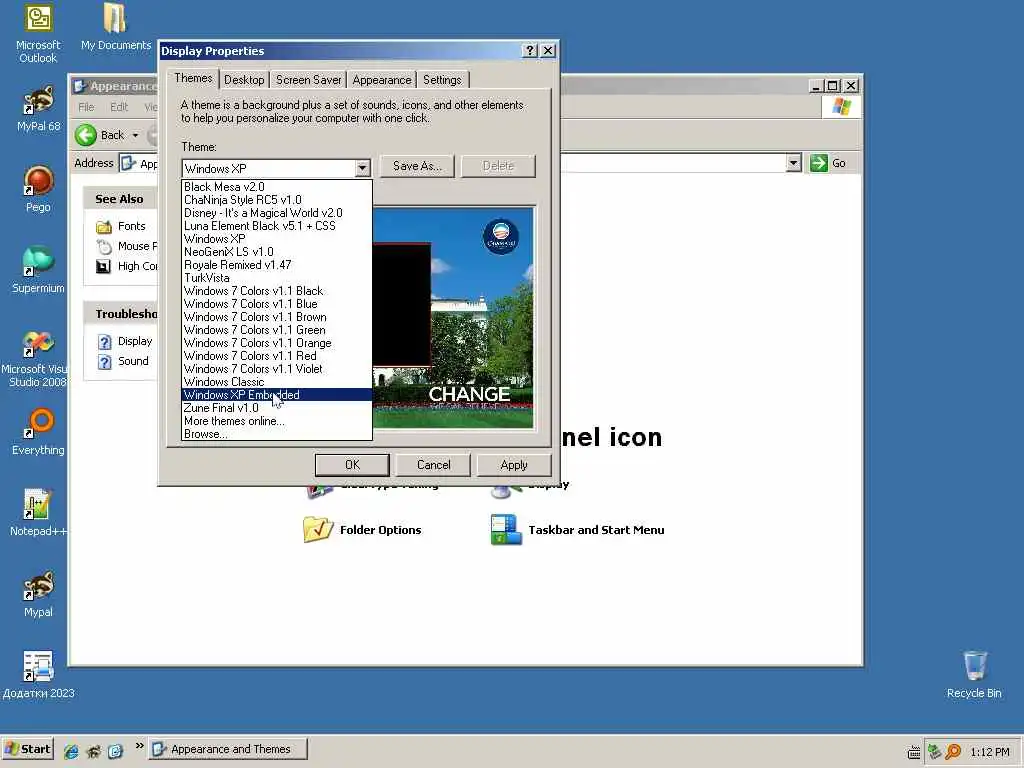The height and width of the screenshot is (768, 1024).
Task: Select Windows 7 Colors v1.1 Green
Action: tap(276, 330)
